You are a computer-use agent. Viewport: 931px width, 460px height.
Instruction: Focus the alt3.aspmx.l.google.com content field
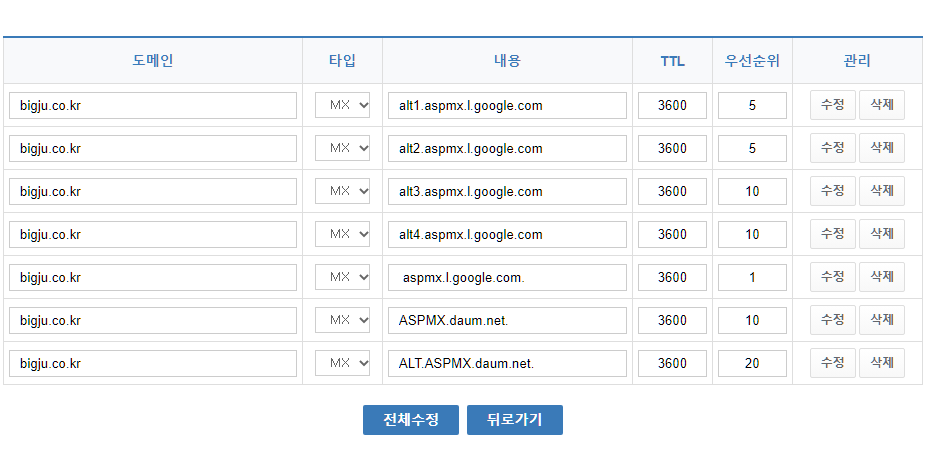point(508,191)
